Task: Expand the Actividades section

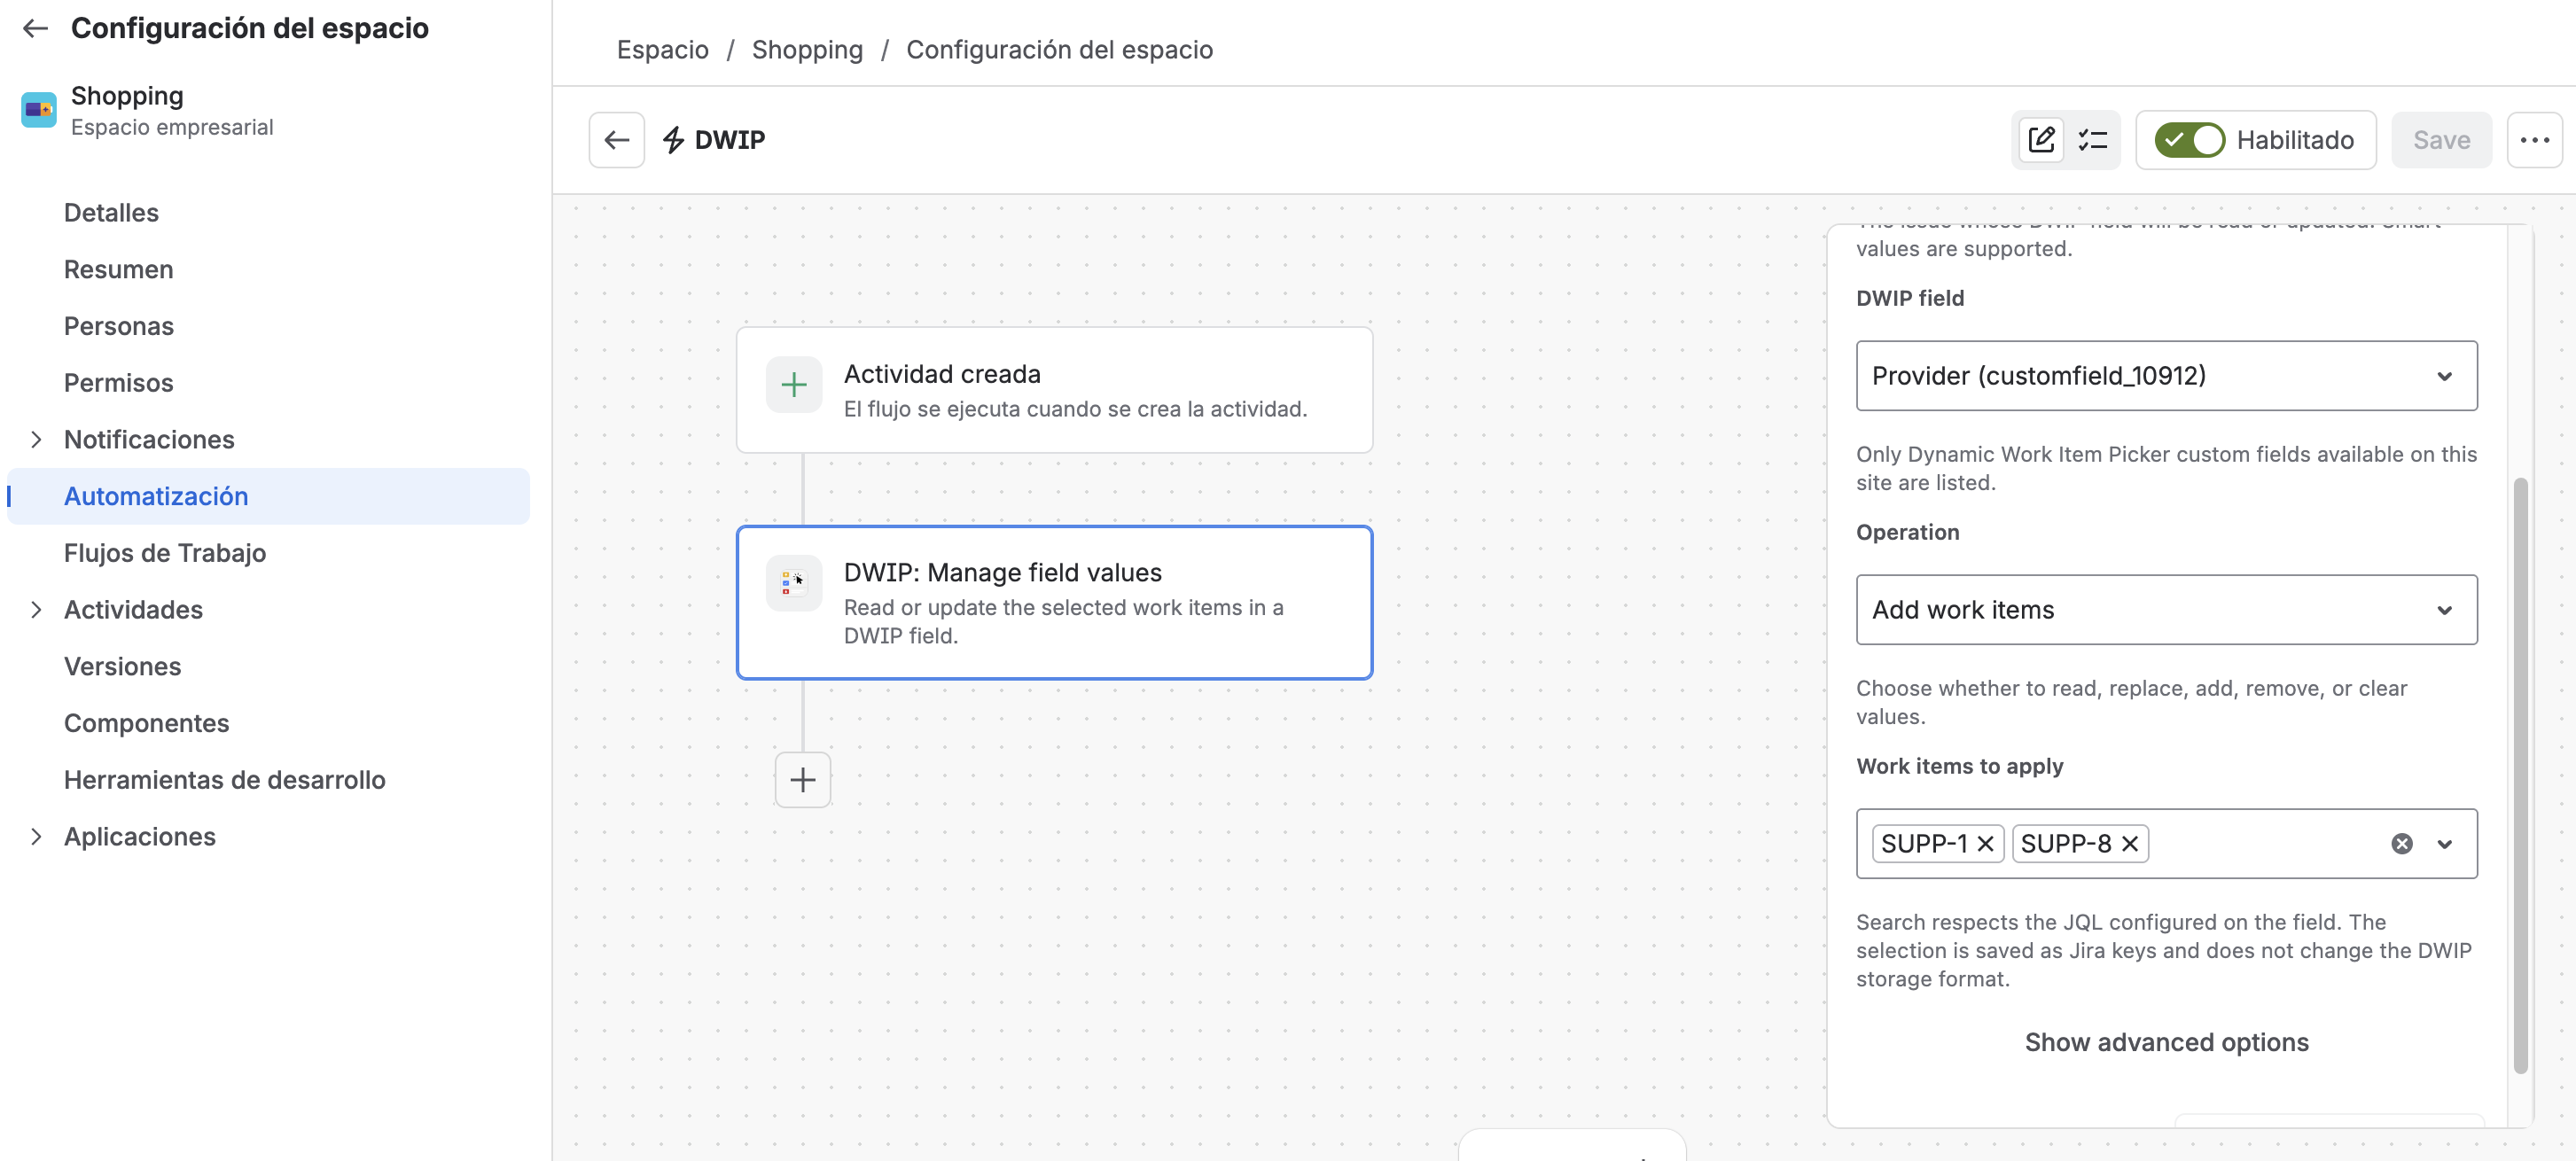Action: (x=36, y=610)
